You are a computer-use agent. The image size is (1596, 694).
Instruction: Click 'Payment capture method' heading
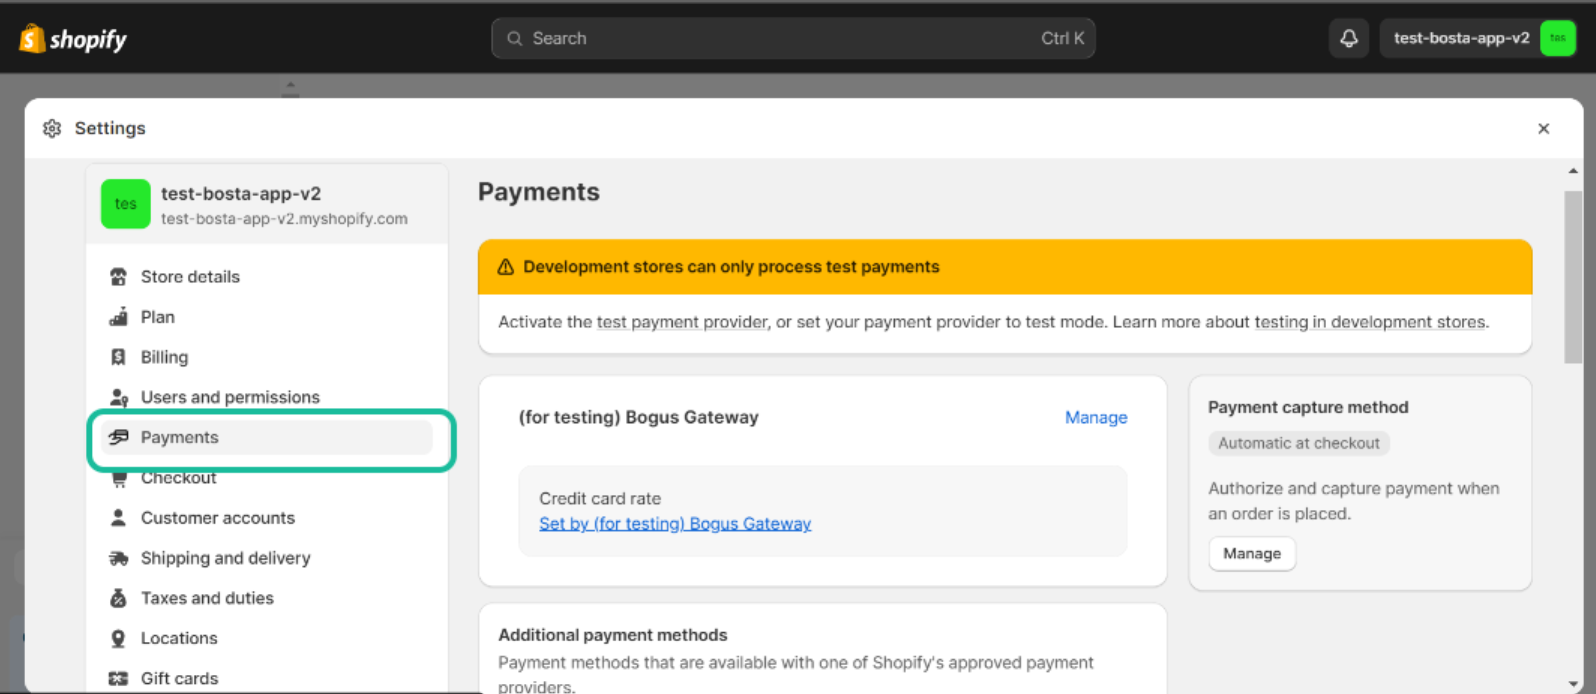[x=1308, y=407]
